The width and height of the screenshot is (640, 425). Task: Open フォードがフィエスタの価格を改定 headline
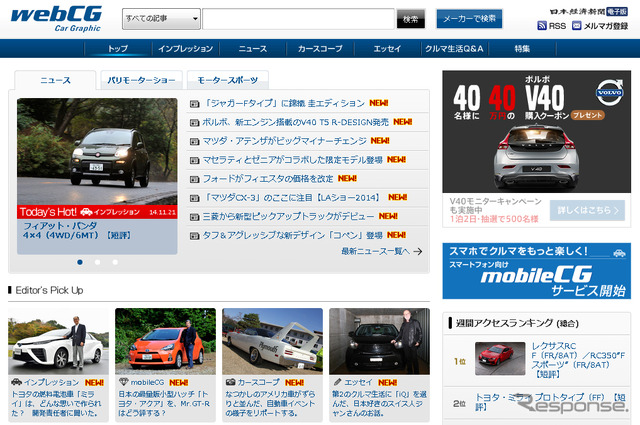pyautogui.click(x=268, y=178)
